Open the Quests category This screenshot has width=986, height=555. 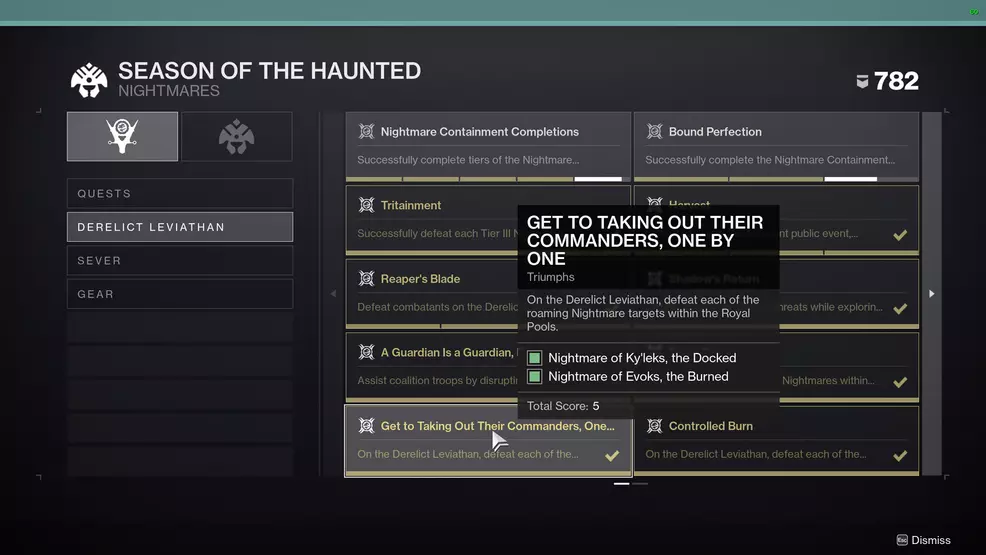tap(180, 193)
